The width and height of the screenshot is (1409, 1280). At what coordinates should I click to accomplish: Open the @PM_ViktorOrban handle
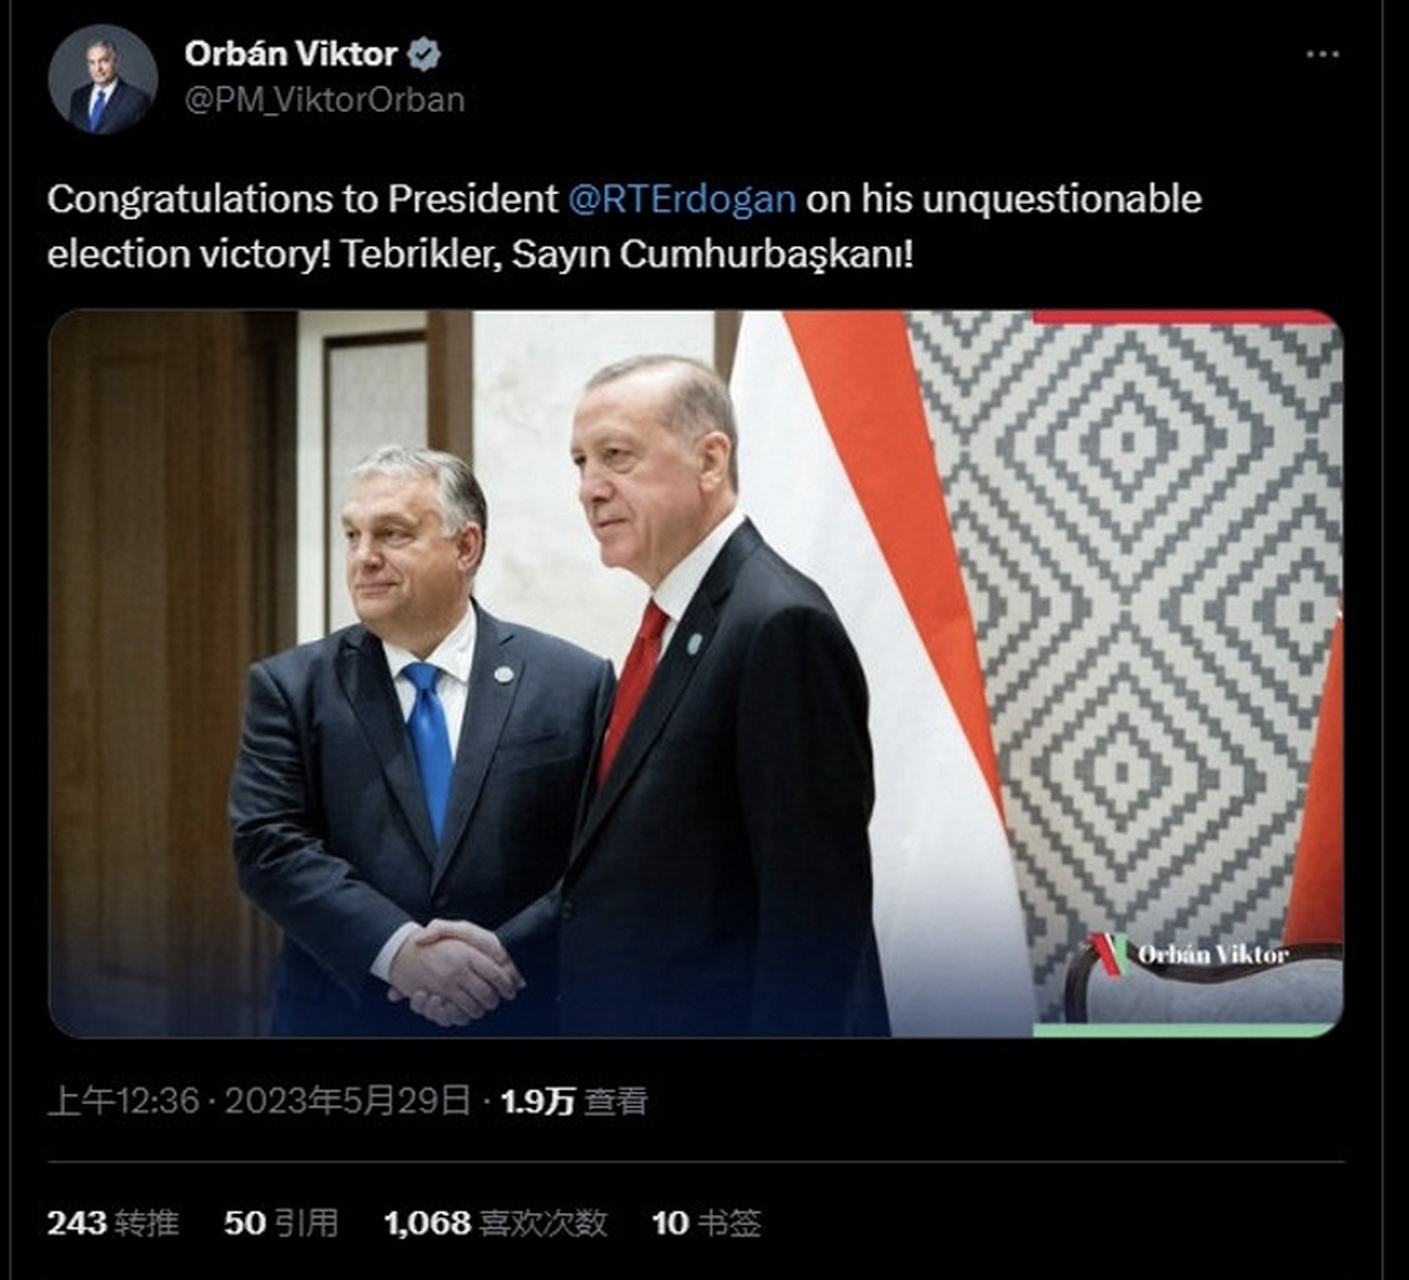[x=325, y=101]
